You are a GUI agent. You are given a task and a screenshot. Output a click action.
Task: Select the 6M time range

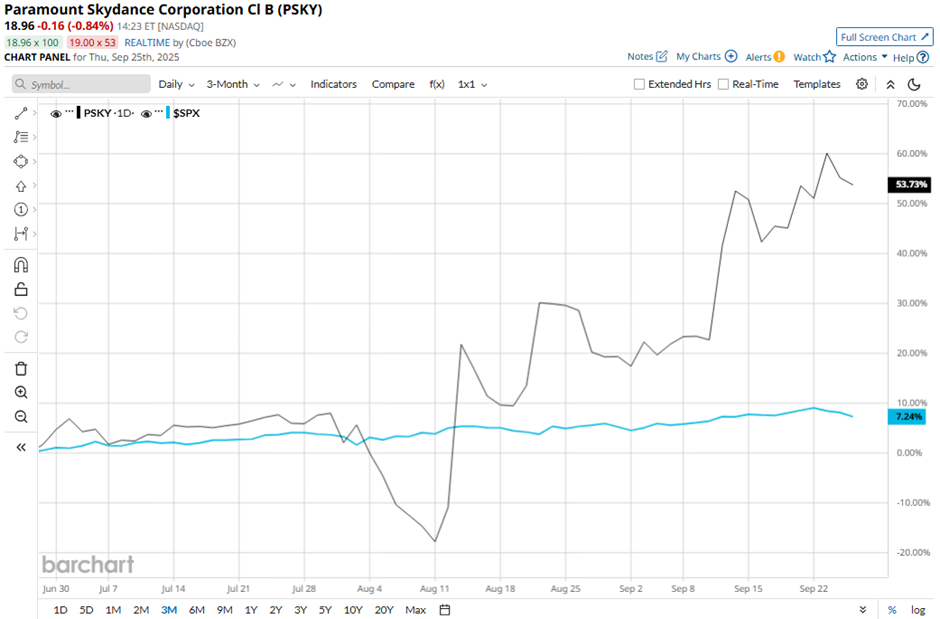(197, 609)
